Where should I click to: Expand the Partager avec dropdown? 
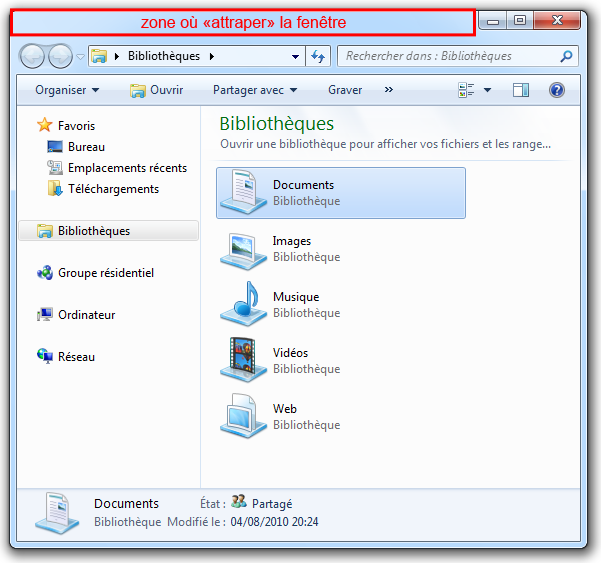point(255,90)
